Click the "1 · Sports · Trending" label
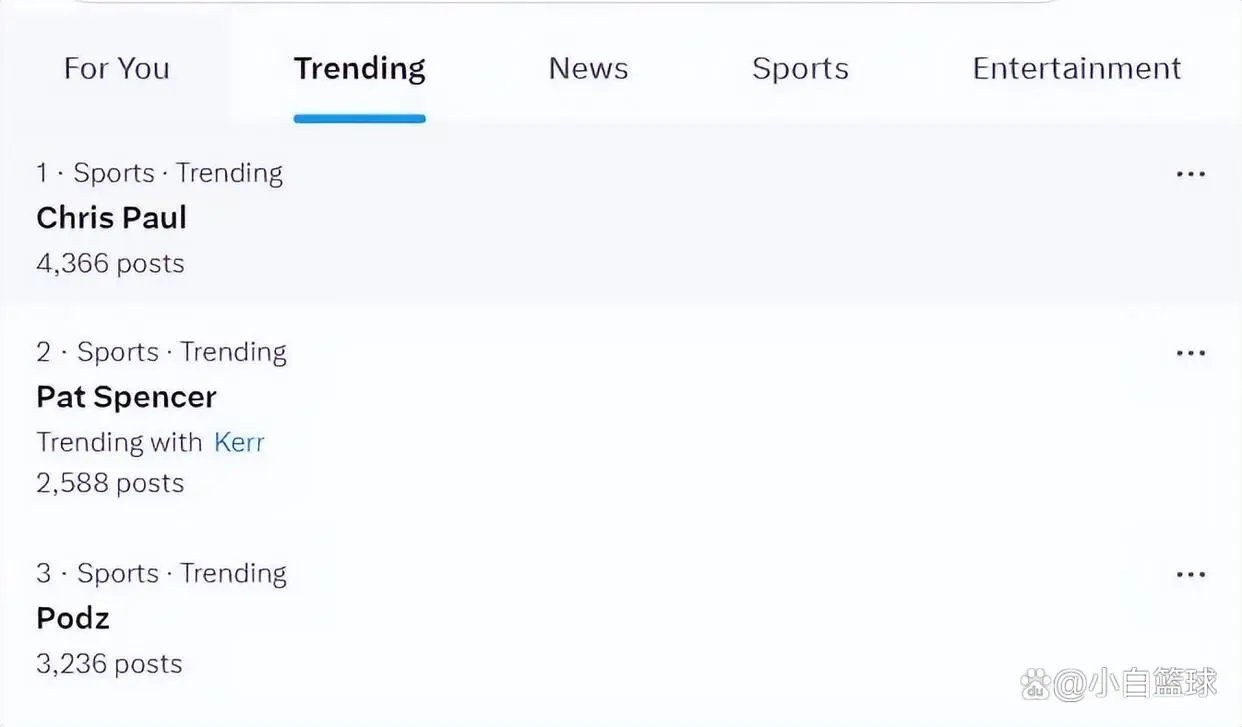 pos(159,173)
